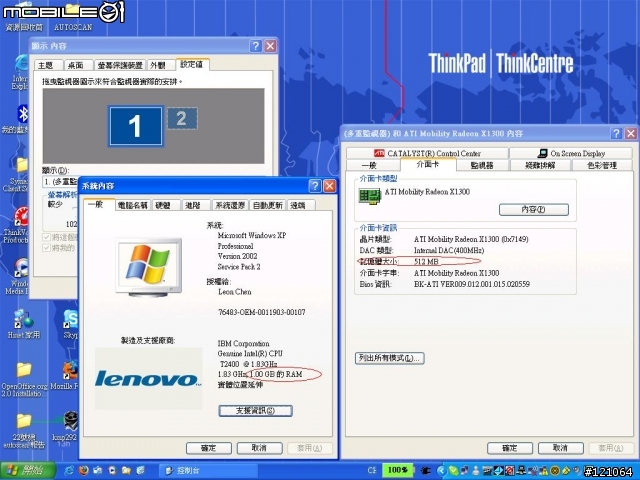Launch ThinkVantage Productivity desktop shortcut

point(21,216)
